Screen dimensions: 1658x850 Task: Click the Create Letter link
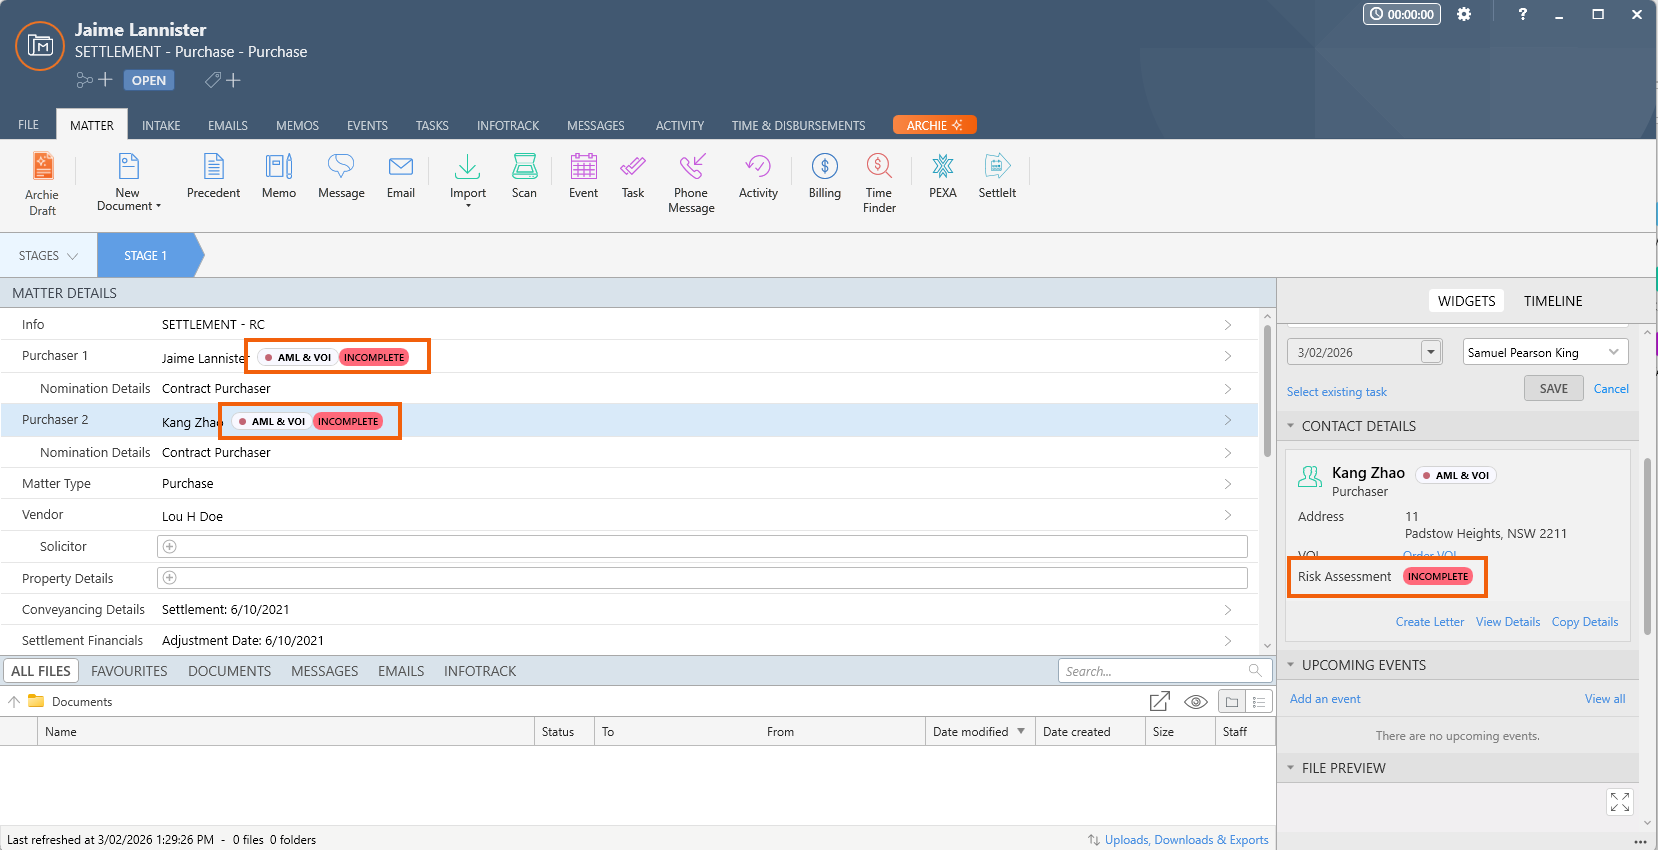(1429, 622)
